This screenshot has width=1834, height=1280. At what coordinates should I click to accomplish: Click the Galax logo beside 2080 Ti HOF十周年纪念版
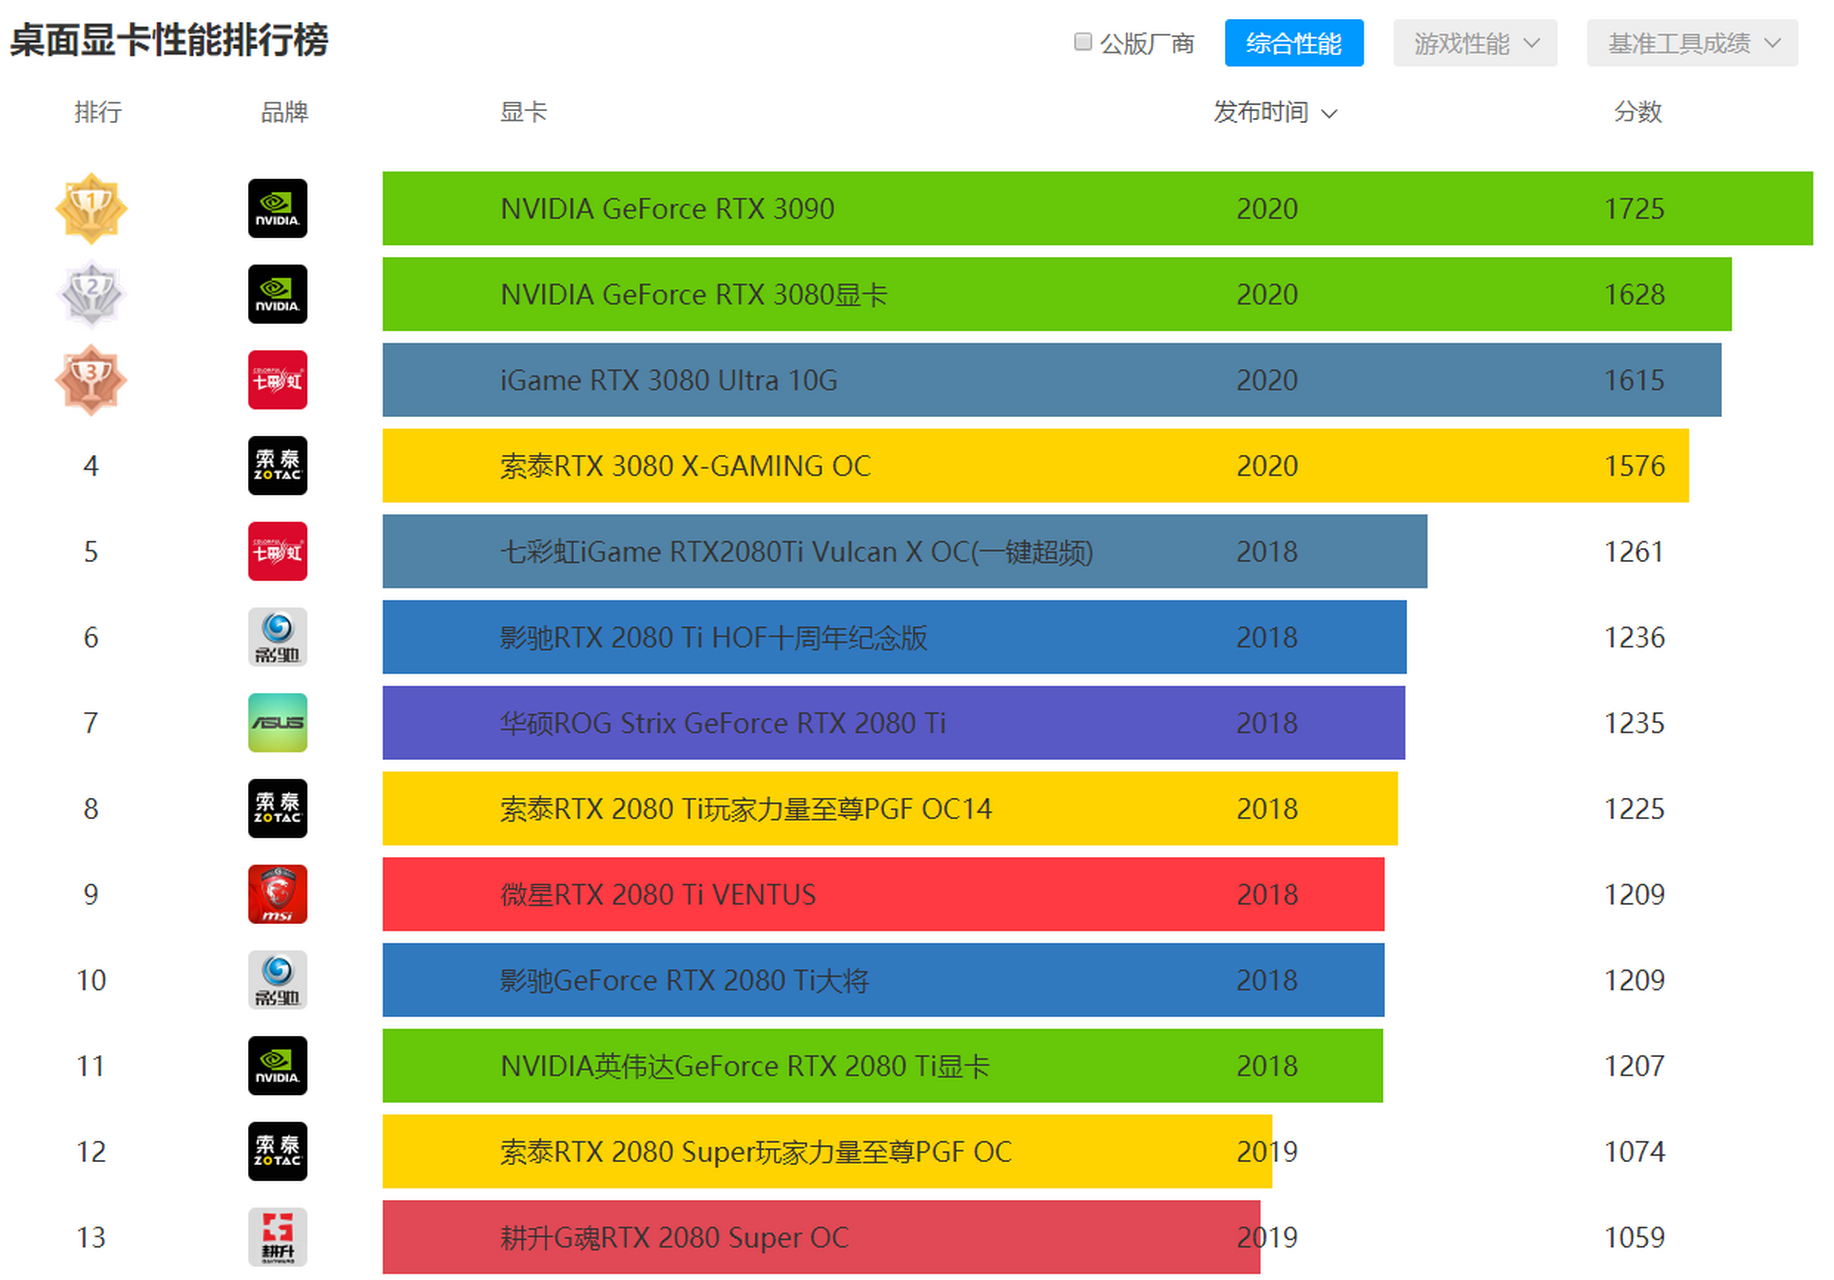tap(277, 637)
